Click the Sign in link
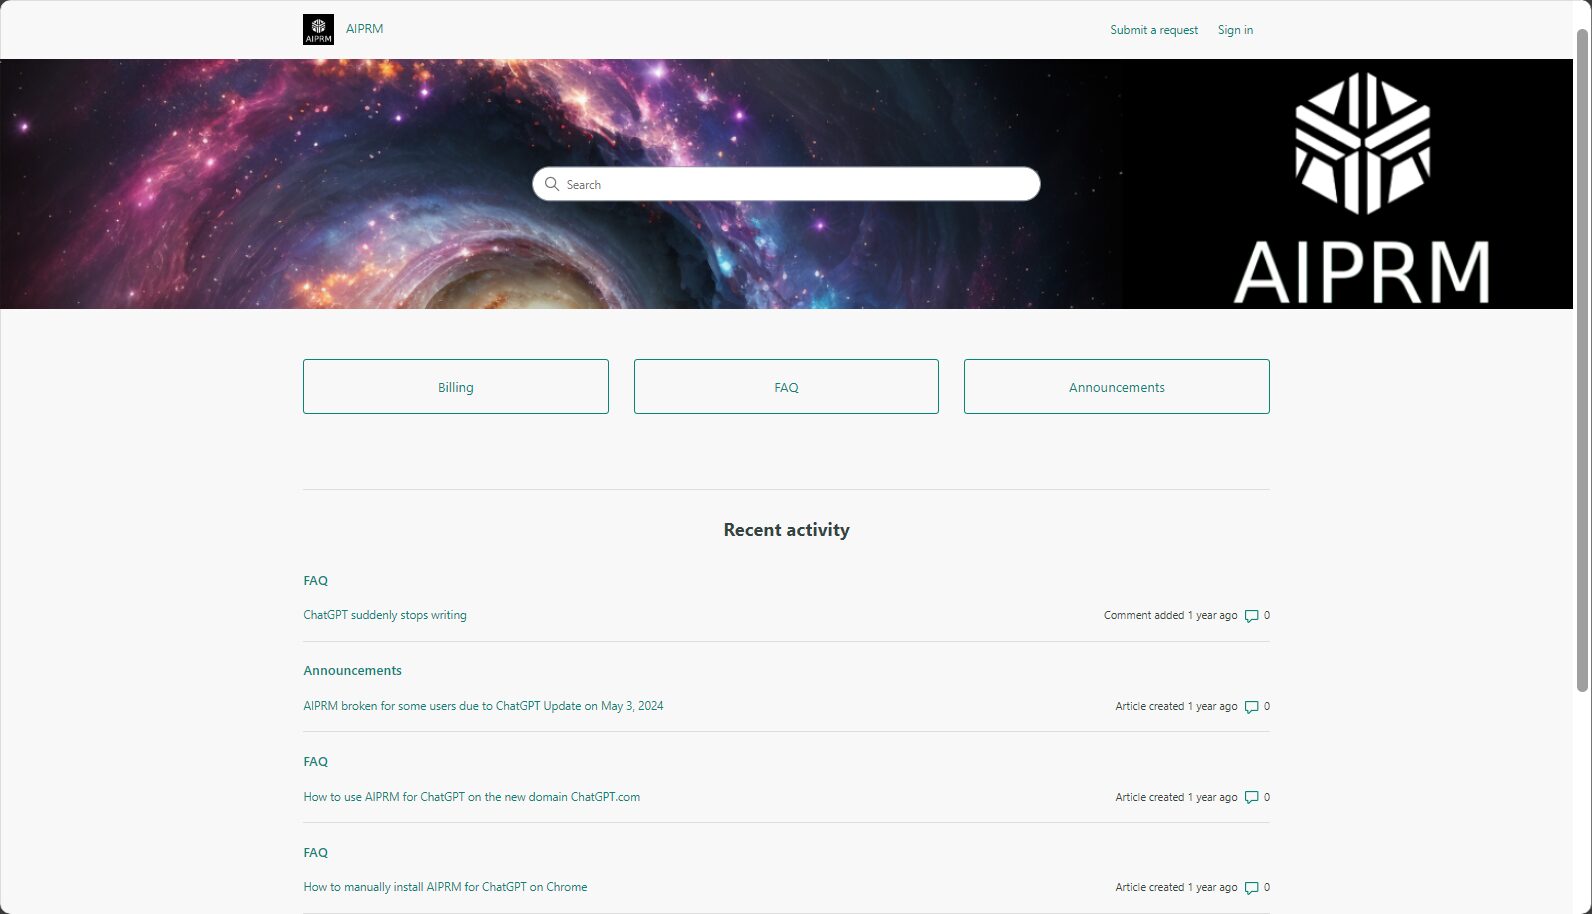This screenshot has width=1592, height=914. [1235, 30]
